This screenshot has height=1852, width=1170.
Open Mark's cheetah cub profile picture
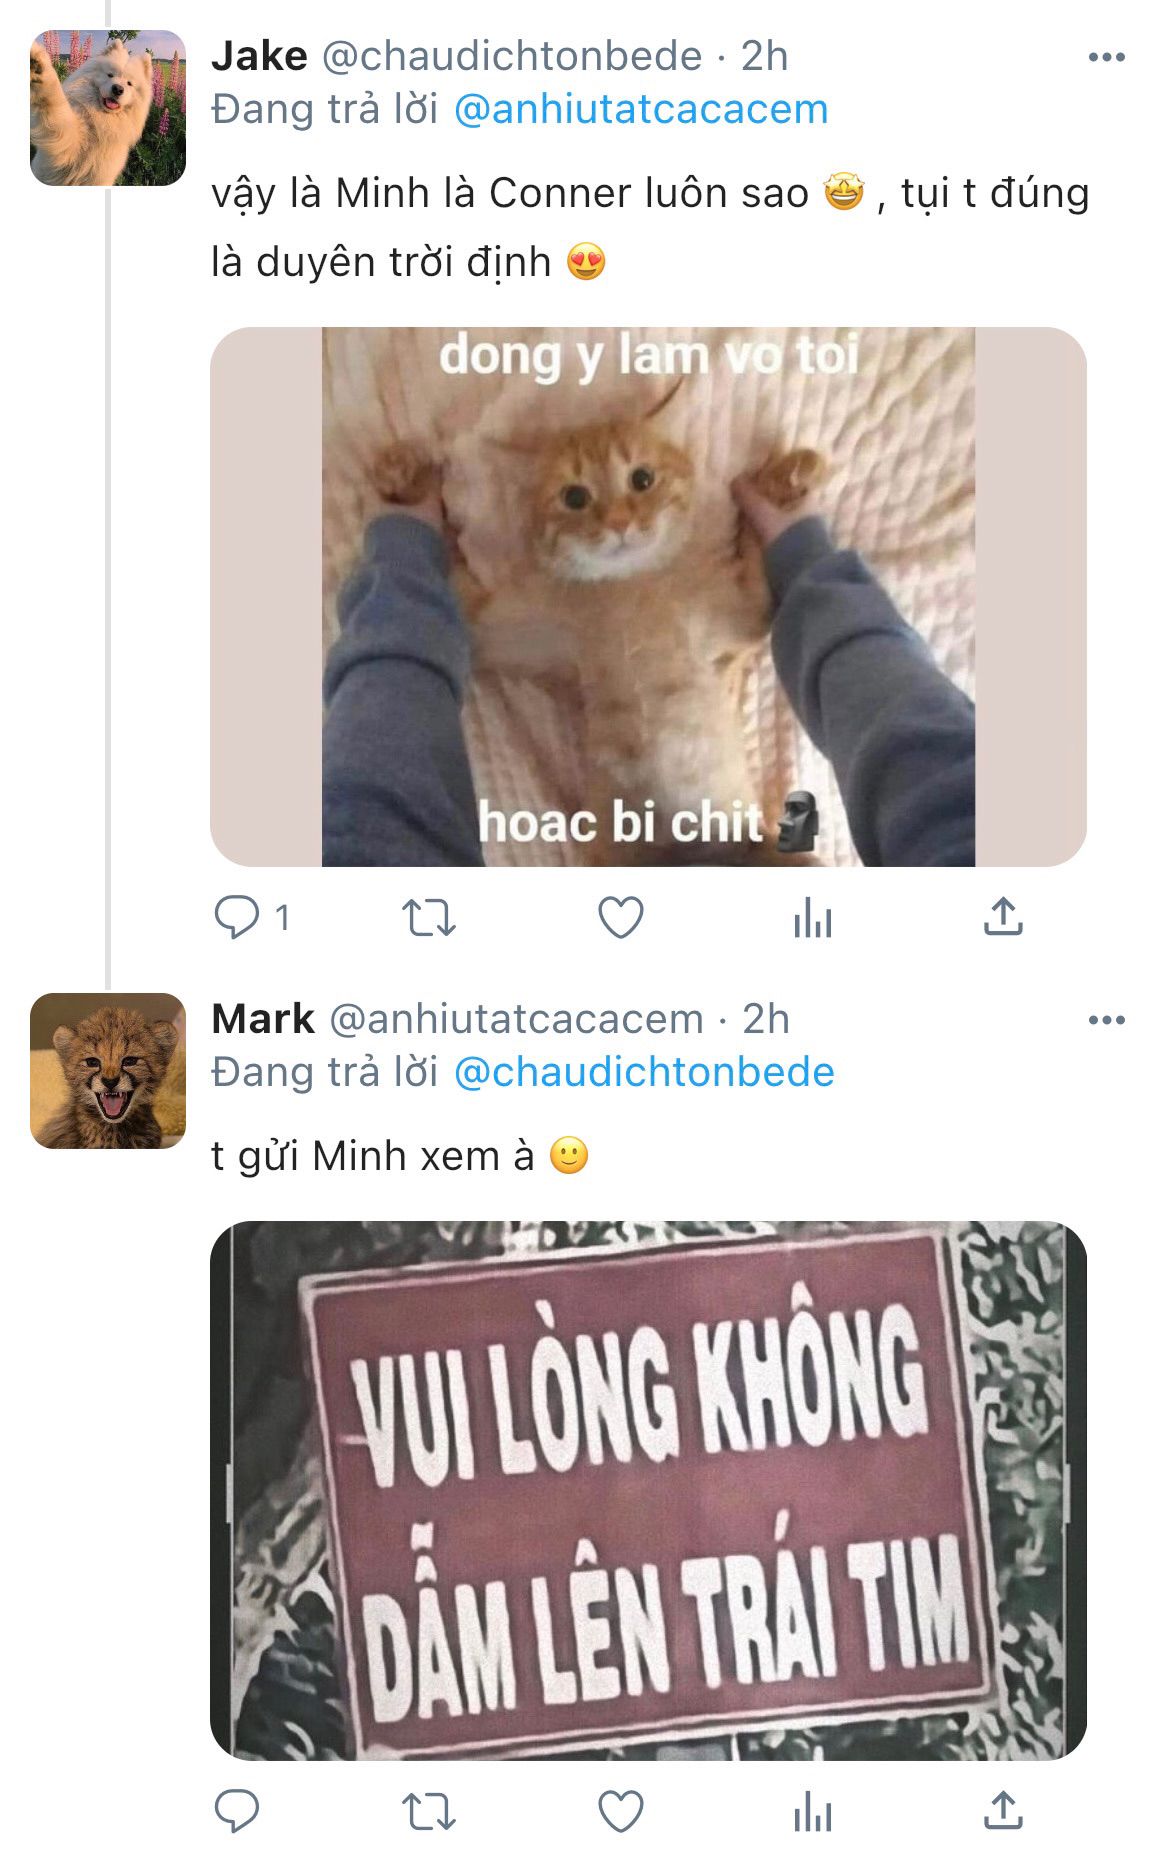pos(108,1070)
